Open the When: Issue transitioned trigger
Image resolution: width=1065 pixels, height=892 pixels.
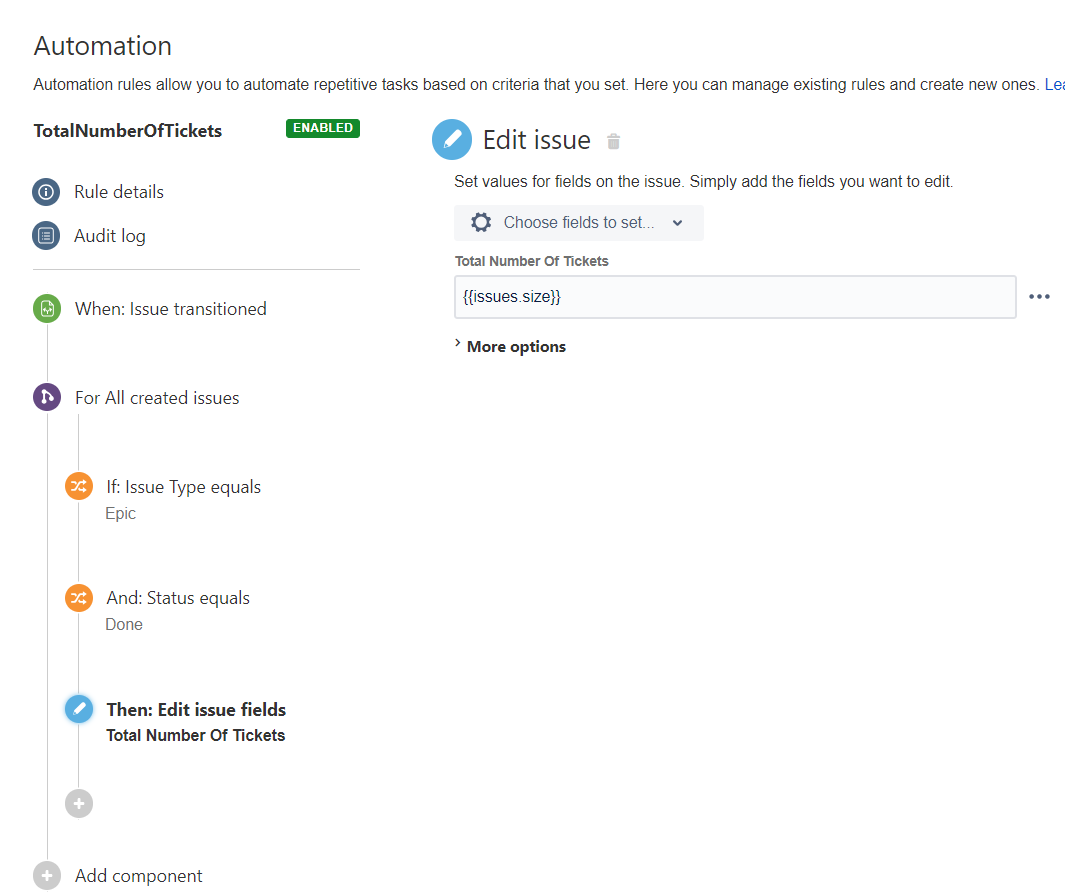click(171, 308)
